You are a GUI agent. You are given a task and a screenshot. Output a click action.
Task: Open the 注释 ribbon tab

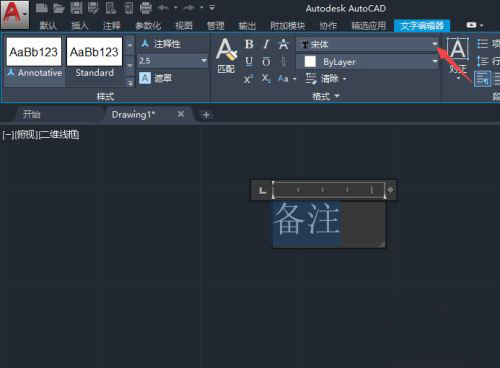[x=111, y=26]
